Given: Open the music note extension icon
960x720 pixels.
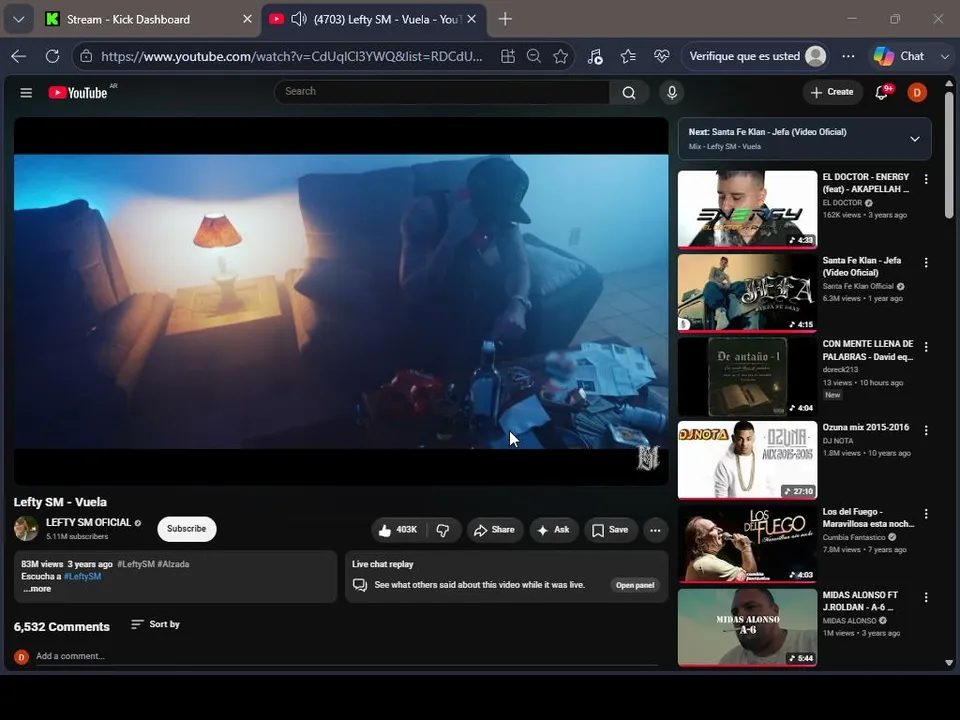Looking at the screenshot, I should point(595,56).
